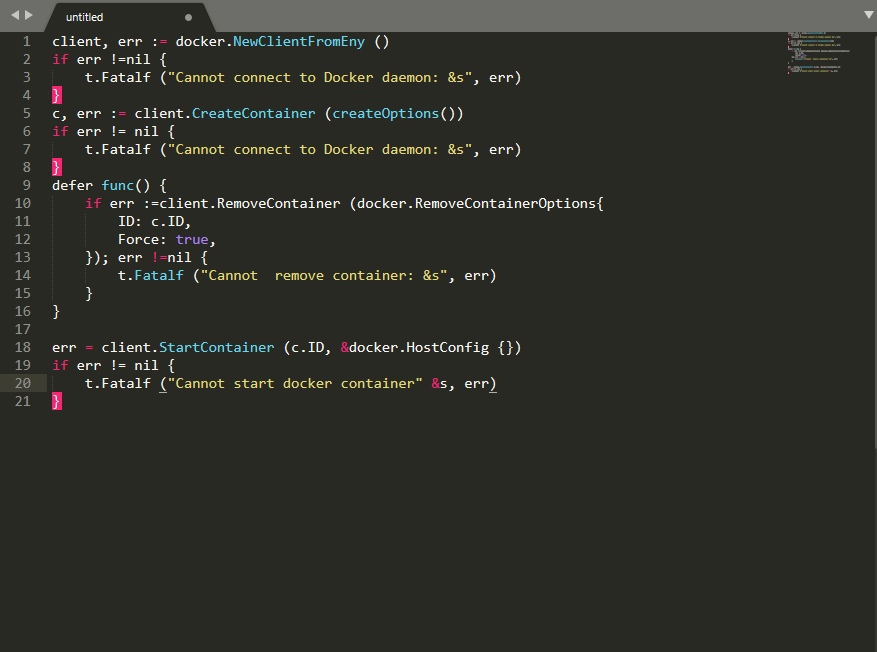Click the 'remove container' string on line 14

point(344,276)
